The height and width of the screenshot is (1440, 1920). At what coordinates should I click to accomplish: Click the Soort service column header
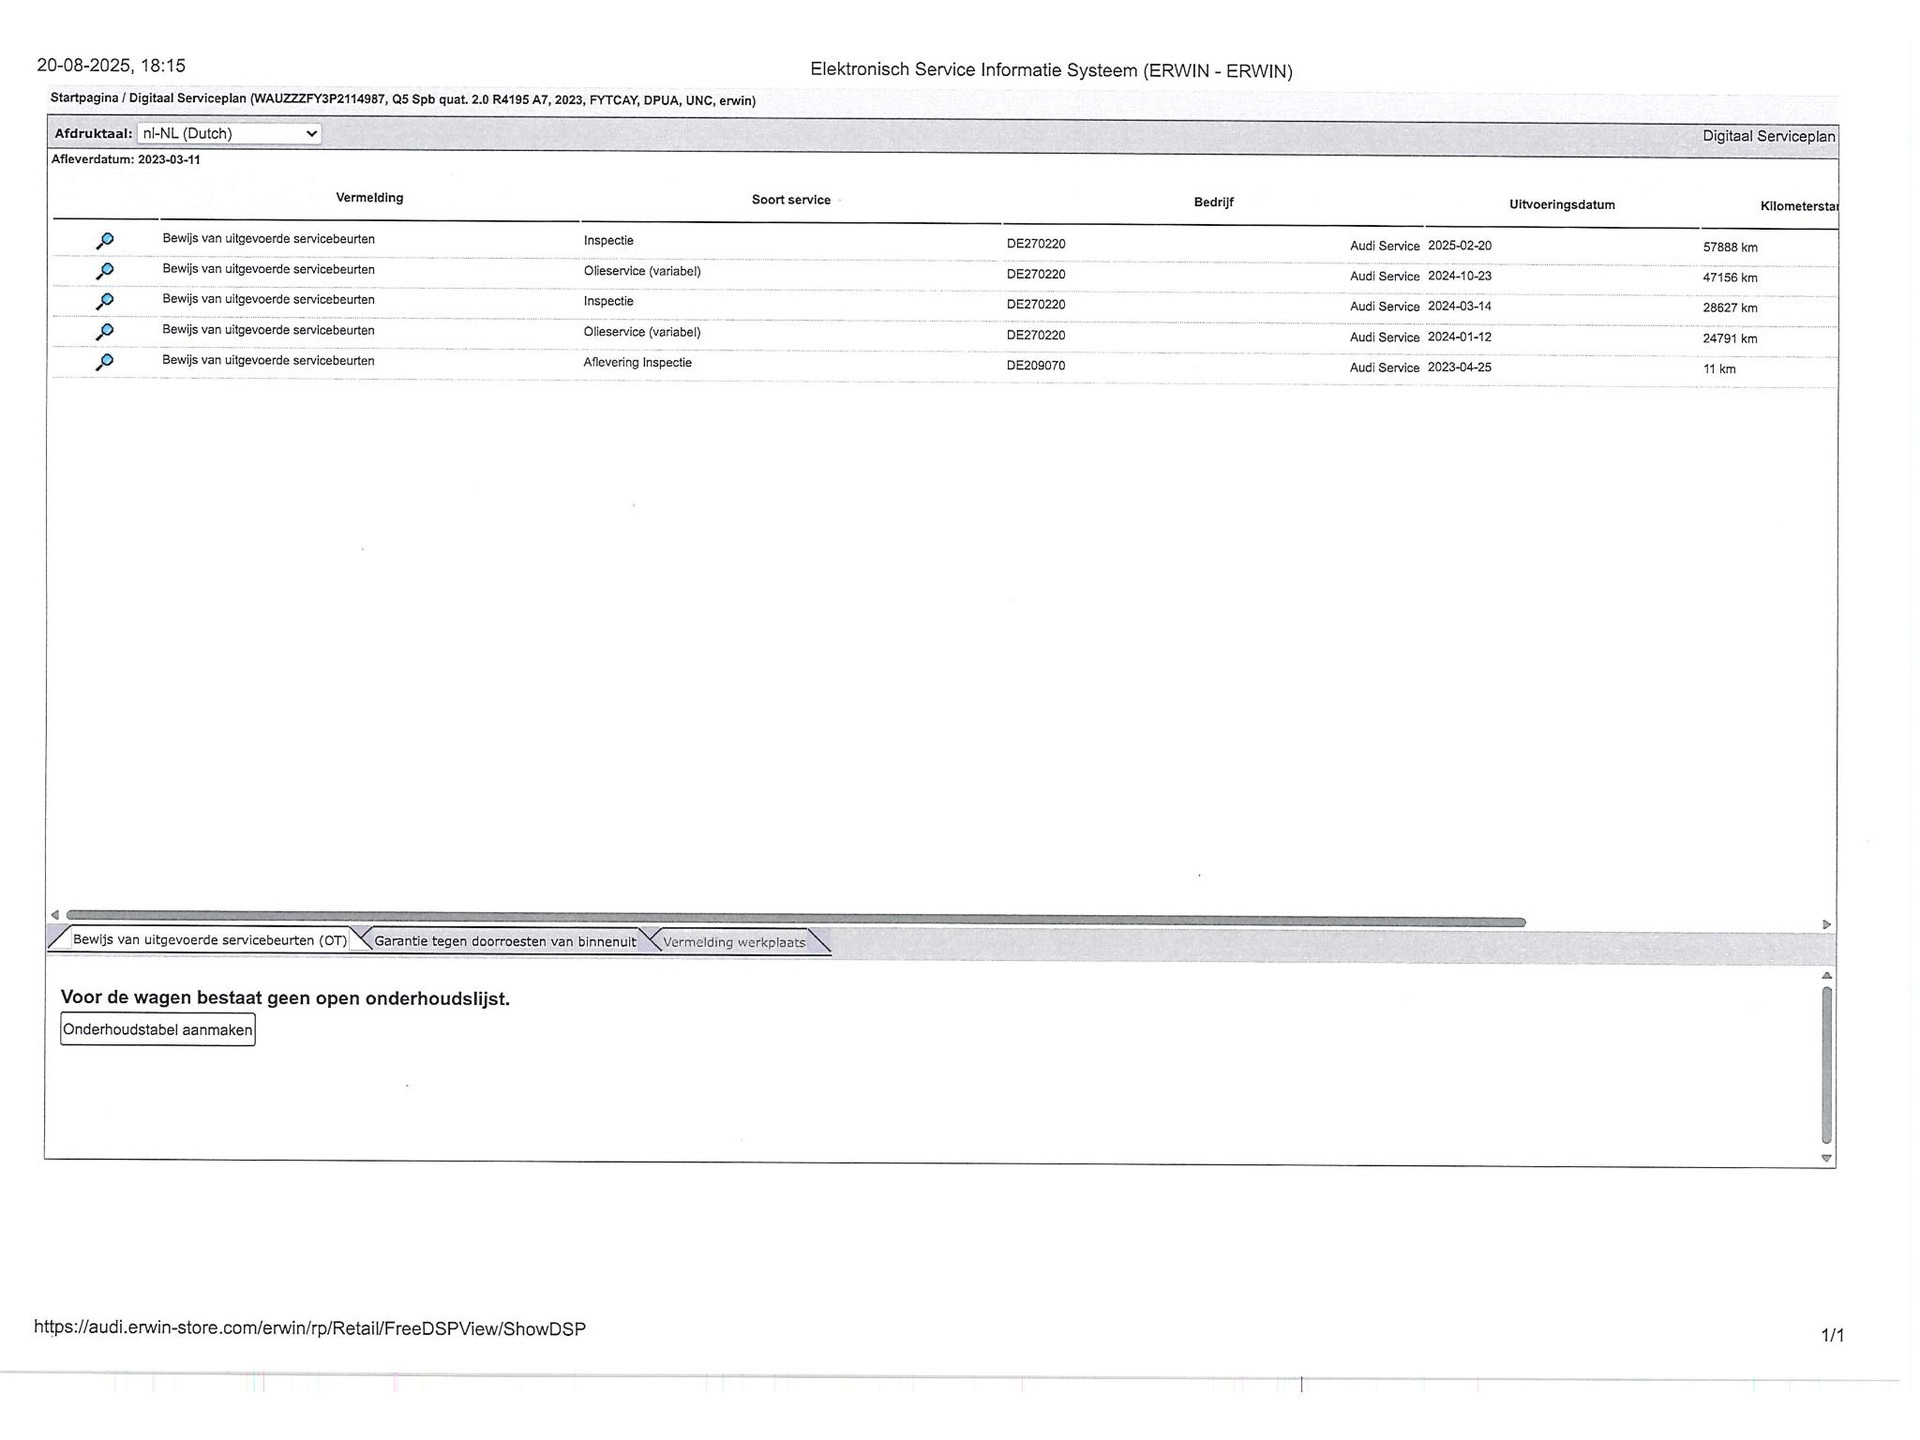(791, 200)
